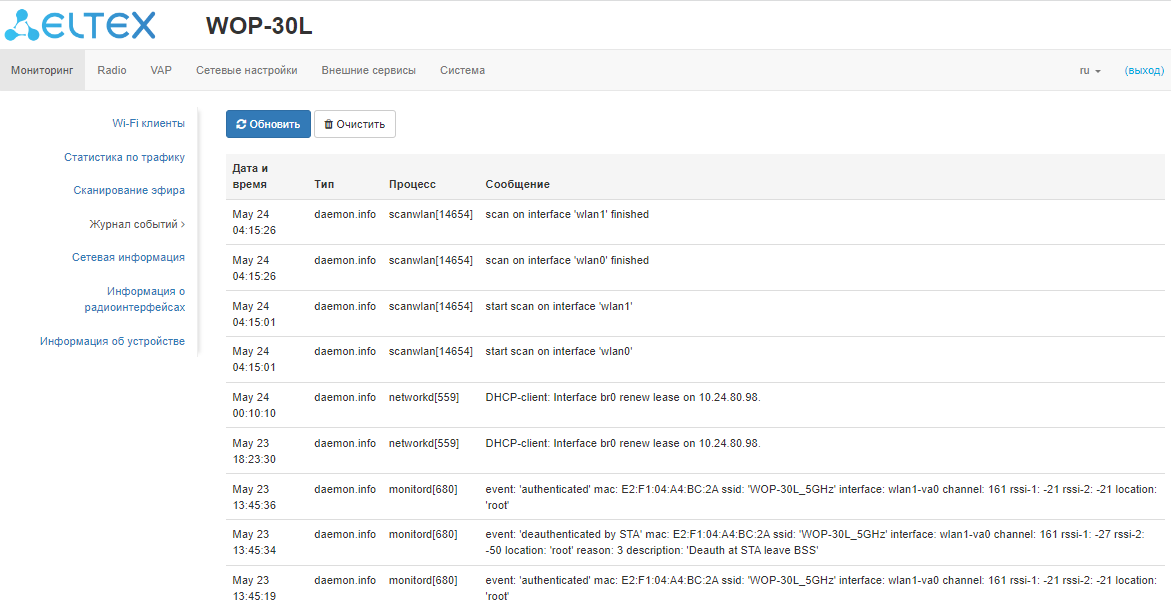Expand the Журнал событий sidebar item
1171x607 pixels.
point(137,224)
